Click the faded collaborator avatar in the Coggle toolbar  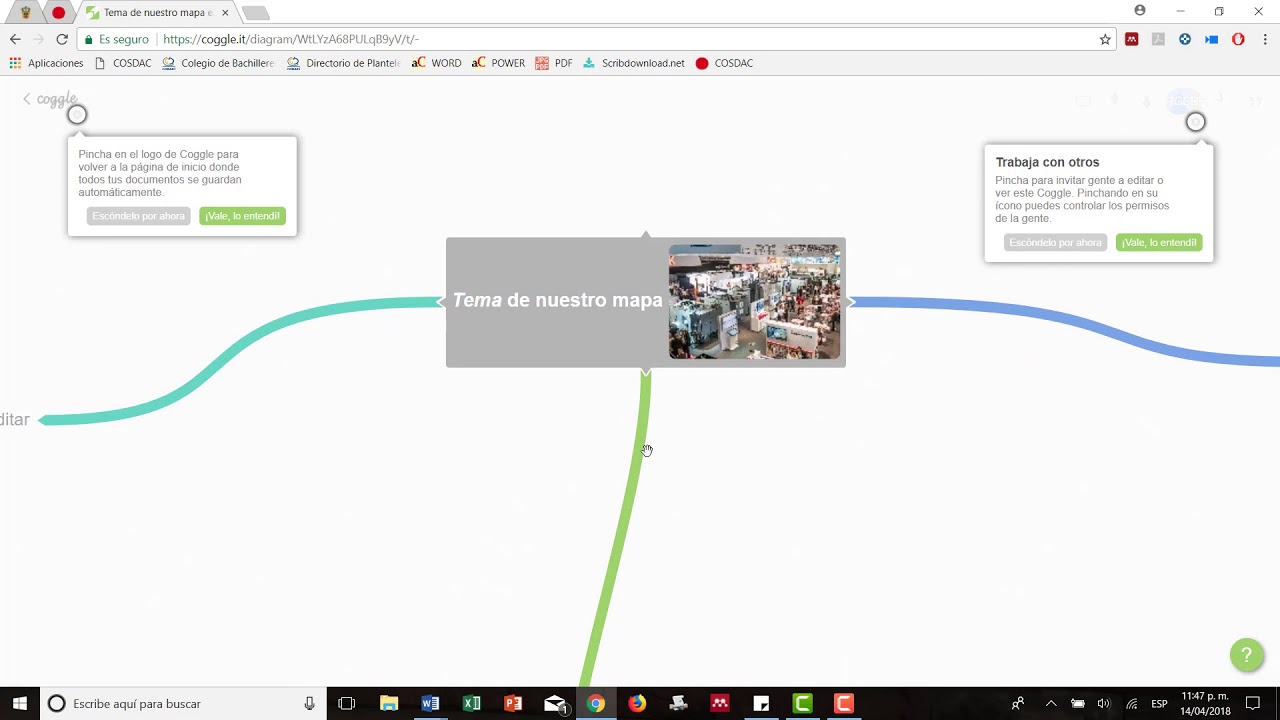tap(1185, 101)
